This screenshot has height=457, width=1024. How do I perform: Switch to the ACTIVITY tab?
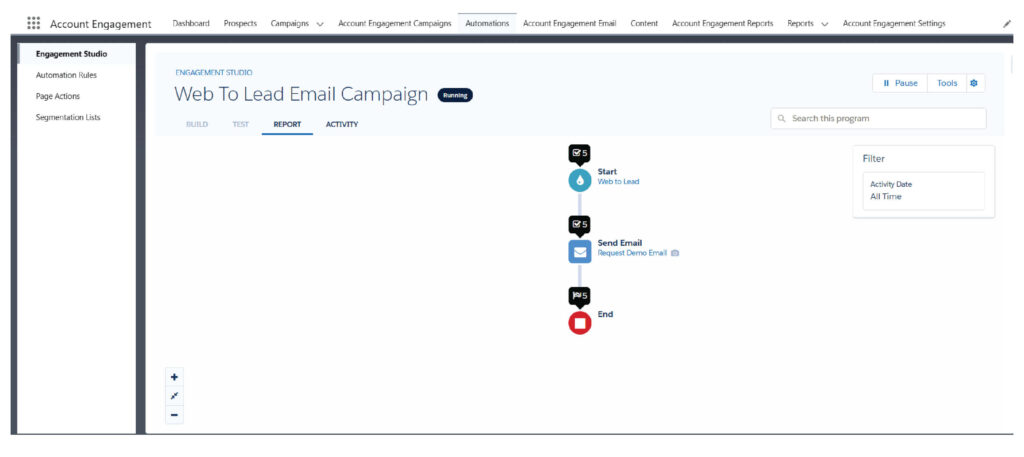342,124
